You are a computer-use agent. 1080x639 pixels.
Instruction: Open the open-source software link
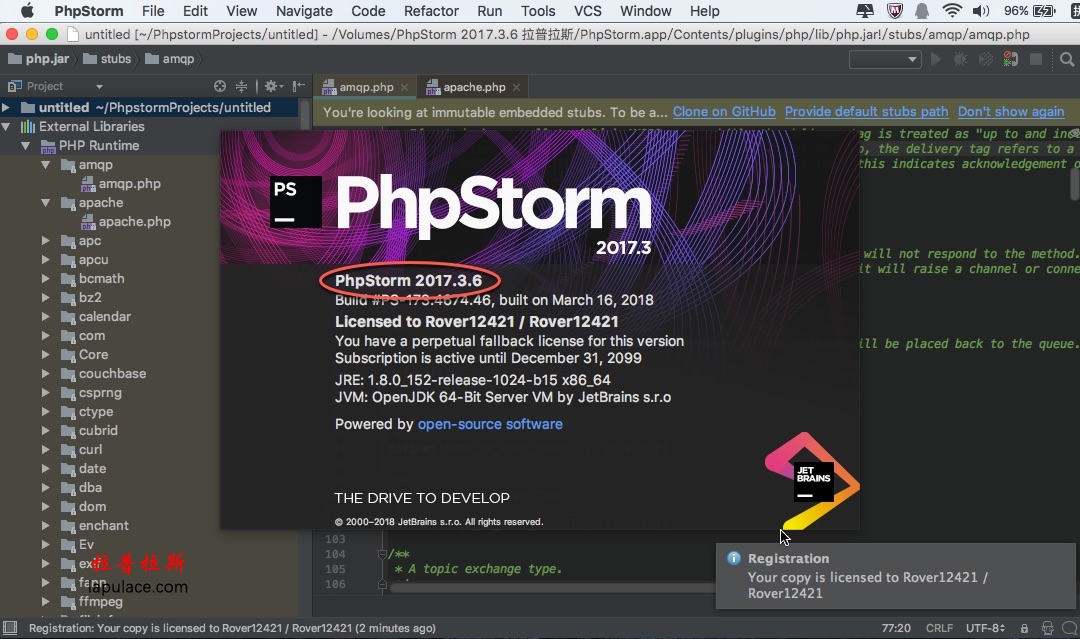490,424
